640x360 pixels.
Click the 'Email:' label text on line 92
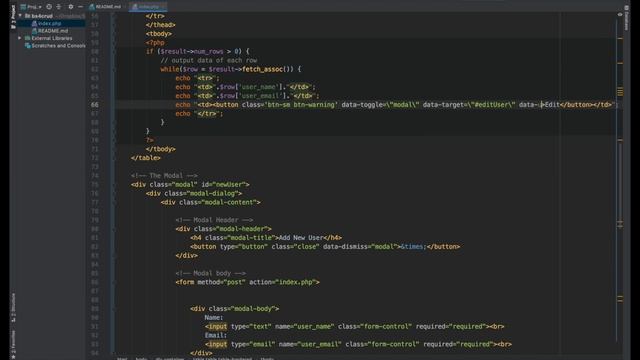[216, 336]
